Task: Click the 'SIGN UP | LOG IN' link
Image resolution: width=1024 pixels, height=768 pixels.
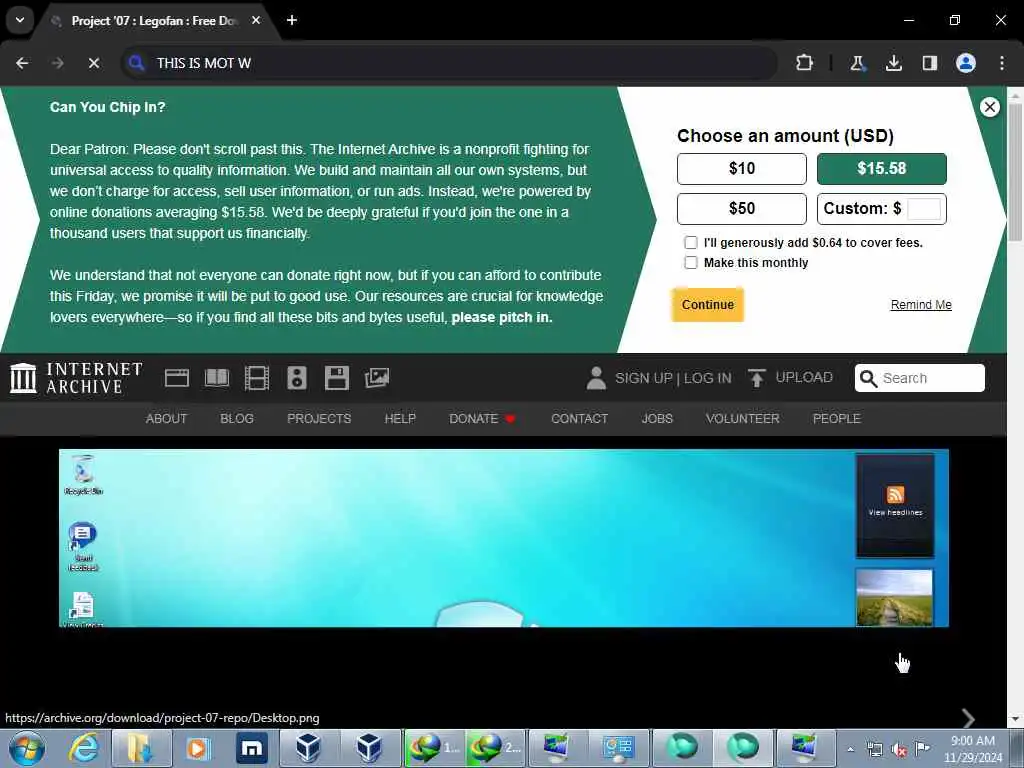Action: pos(673,378)
